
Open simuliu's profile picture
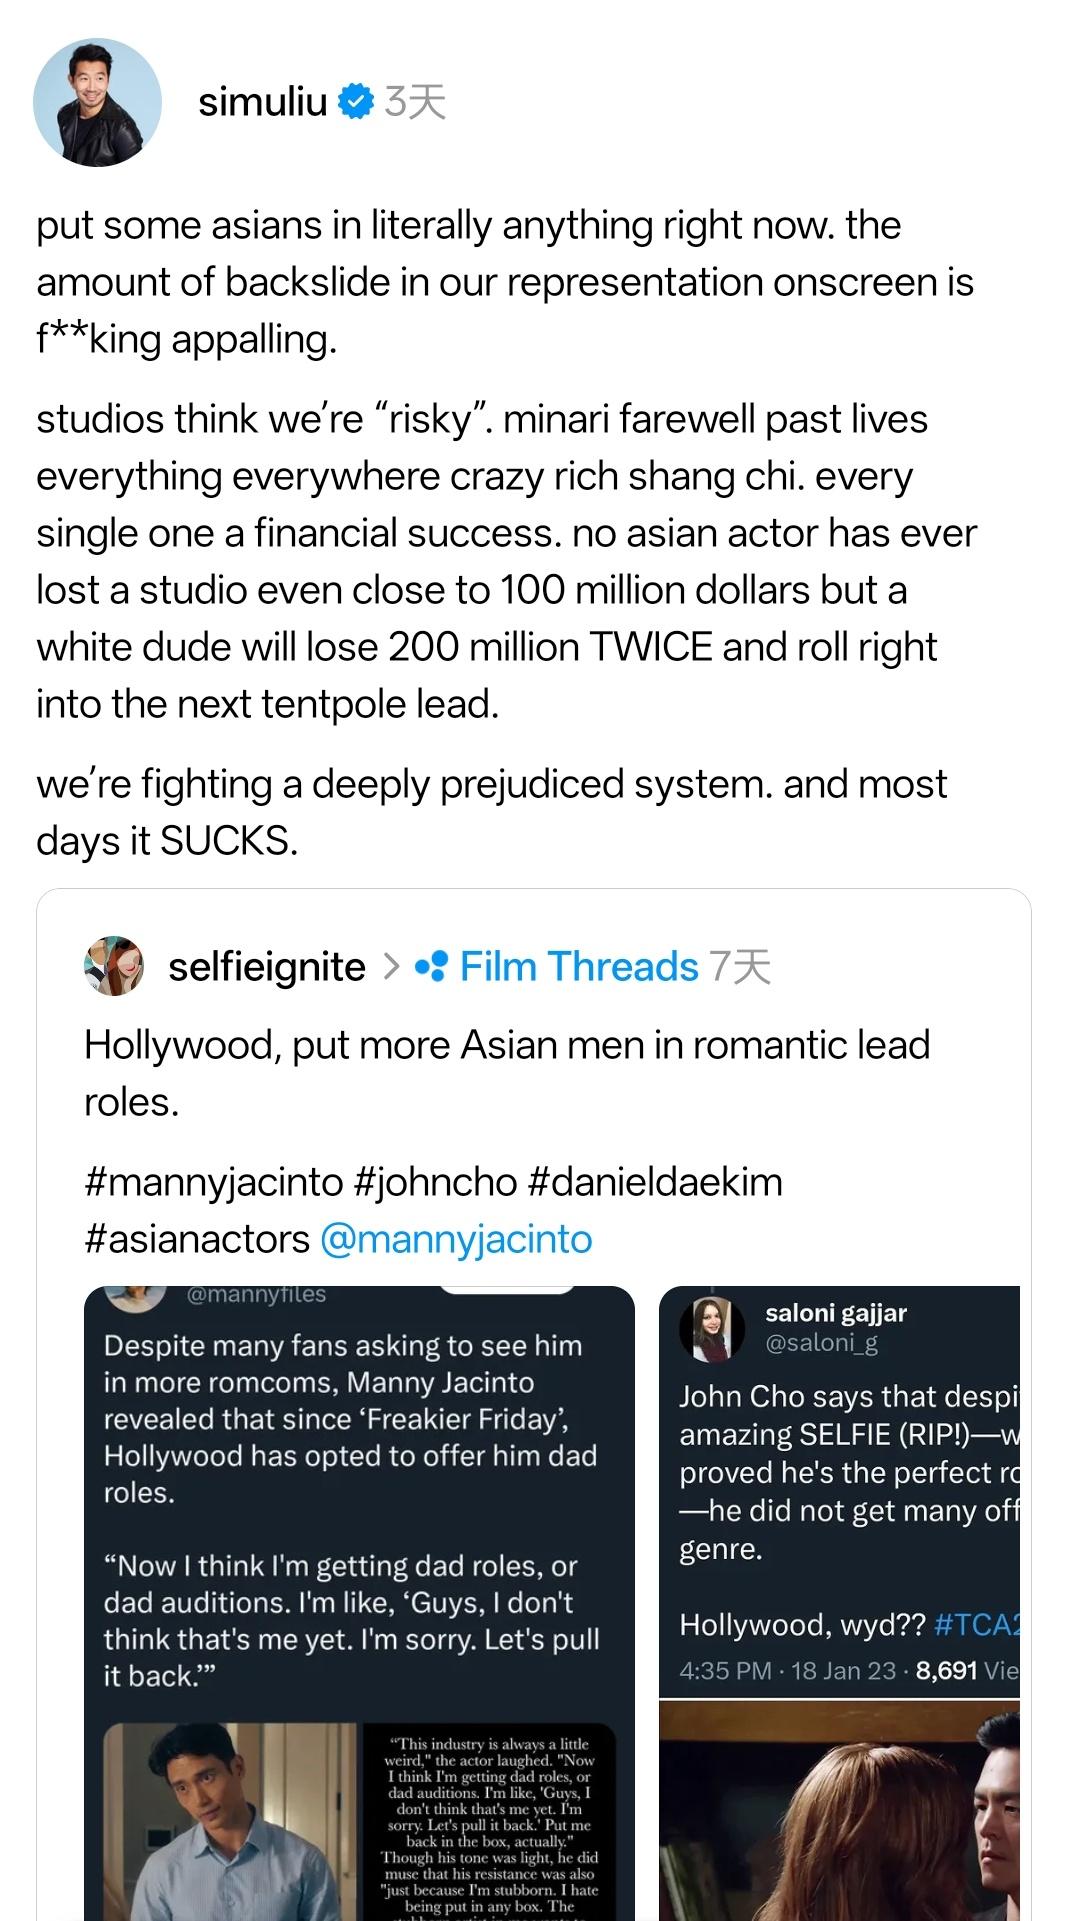97,102
